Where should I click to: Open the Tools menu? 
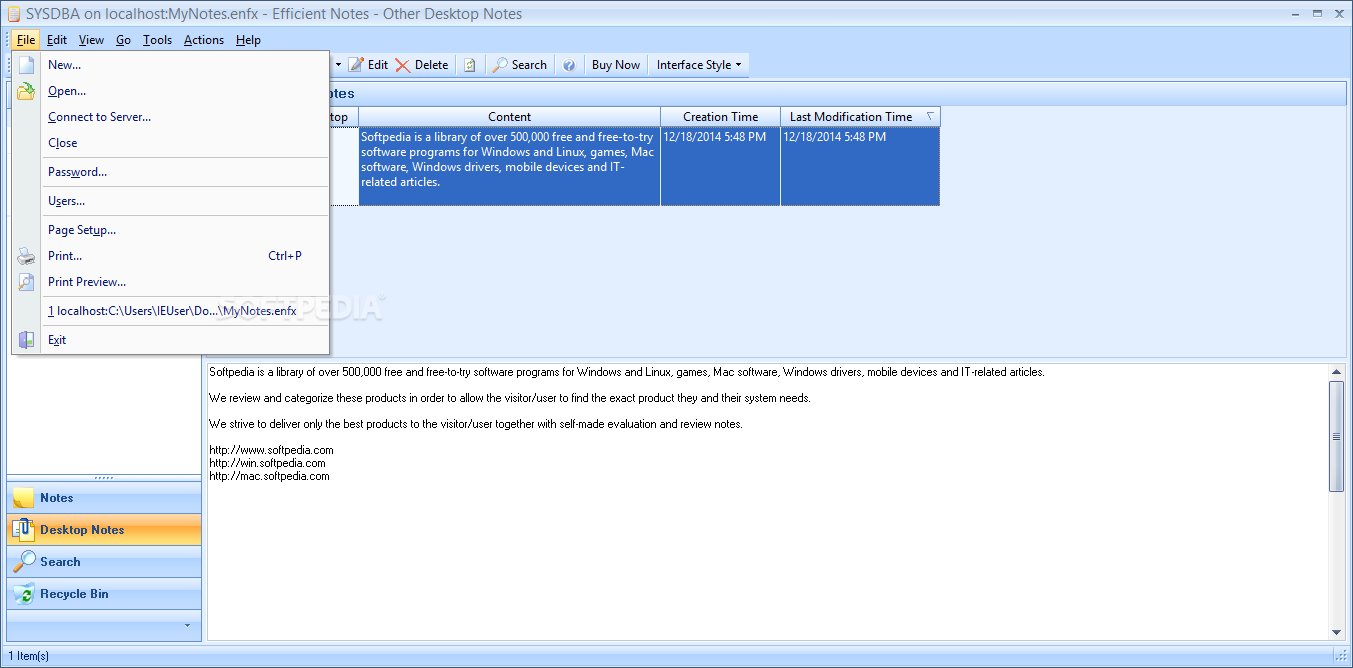157,40
